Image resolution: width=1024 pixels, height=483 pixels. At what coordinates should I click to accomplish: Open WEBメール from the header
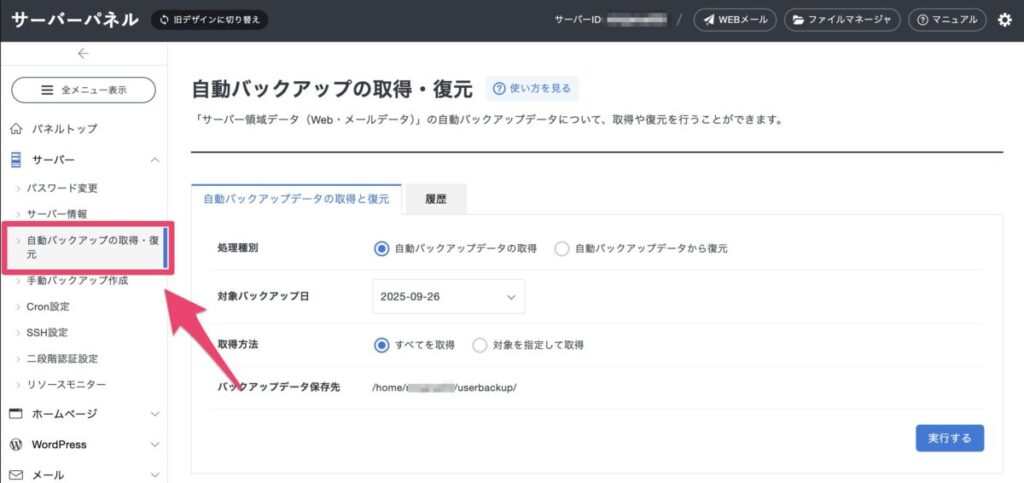click(x=735, y=20)
